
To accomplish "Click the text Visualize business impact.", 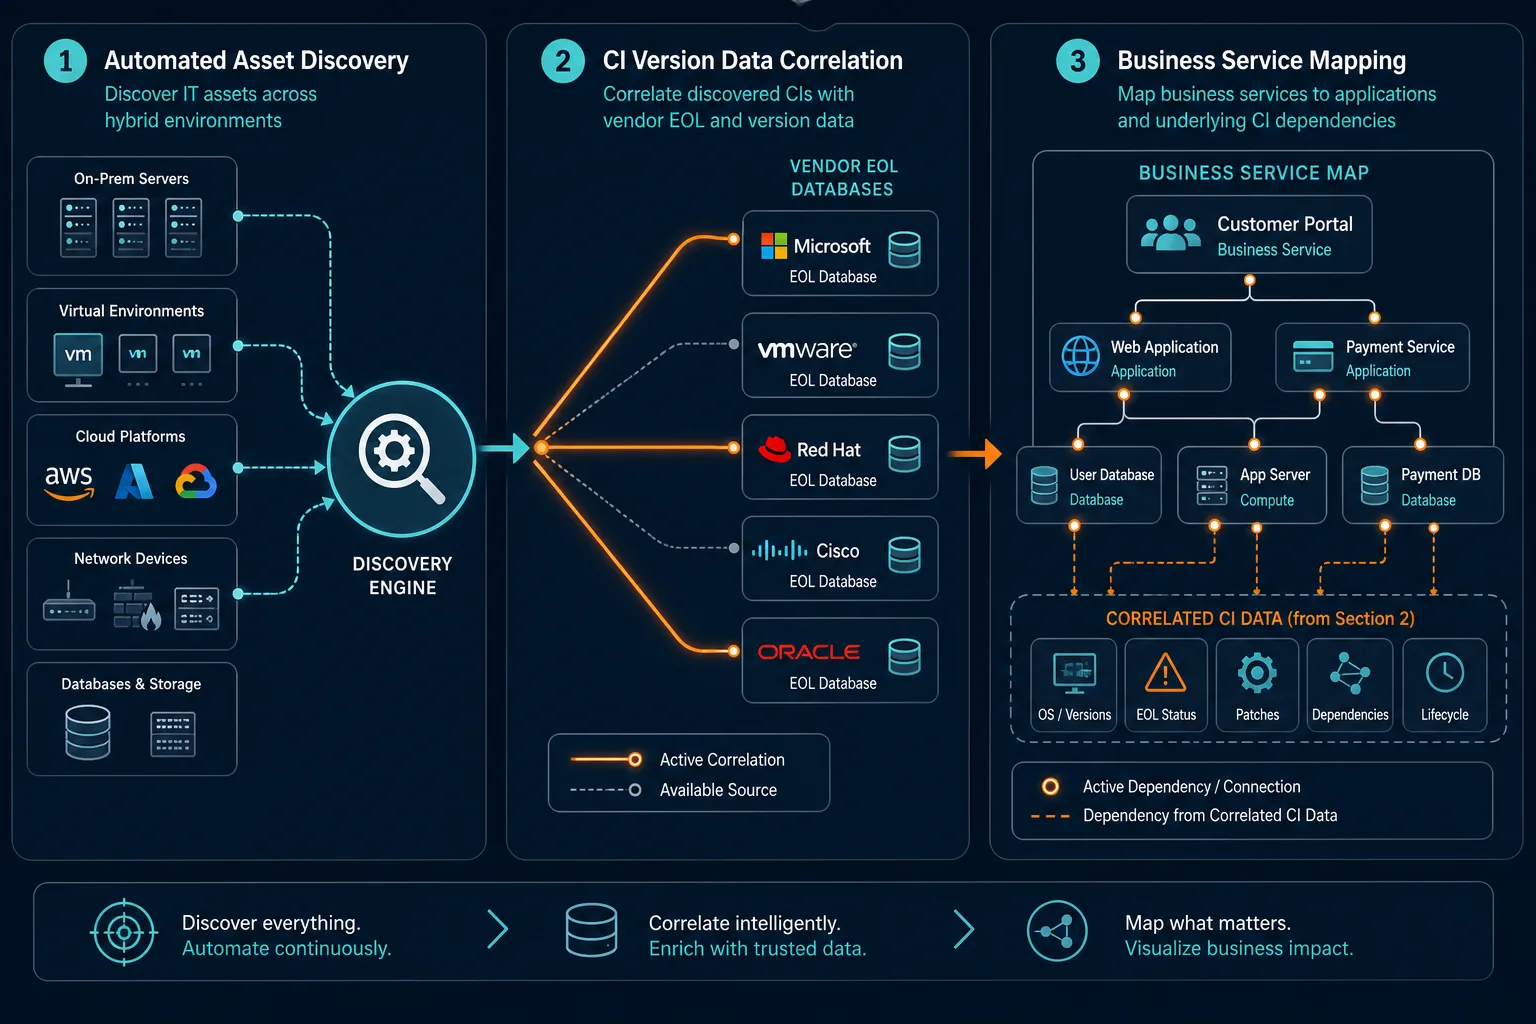I will [x=1239, y=949].
